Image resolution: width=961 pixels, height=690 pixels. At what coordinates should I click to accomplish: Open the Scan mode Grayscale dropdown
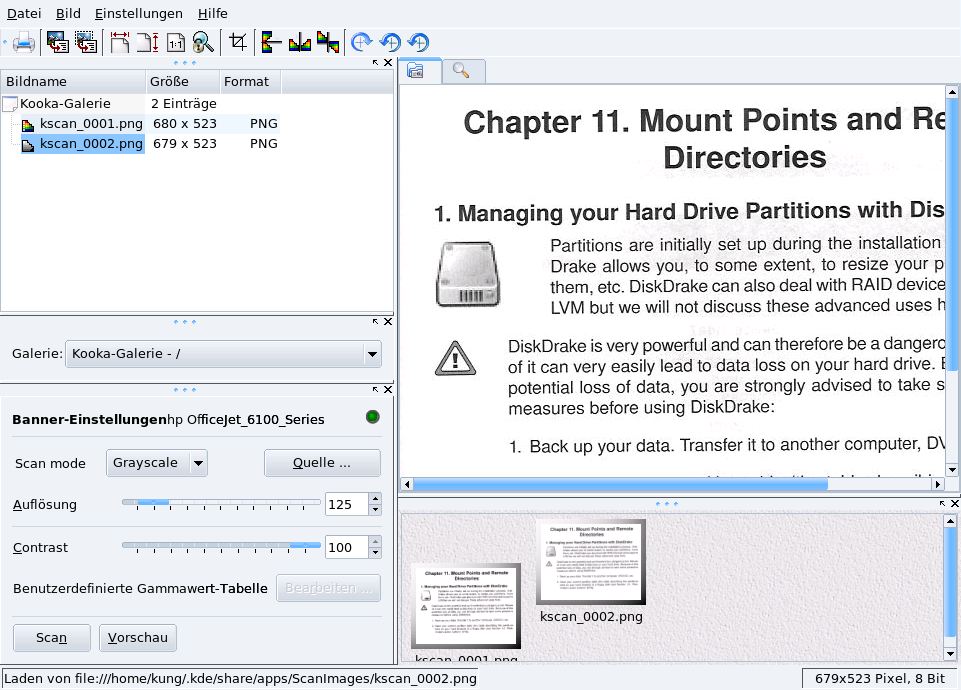(x=197, y=463)
